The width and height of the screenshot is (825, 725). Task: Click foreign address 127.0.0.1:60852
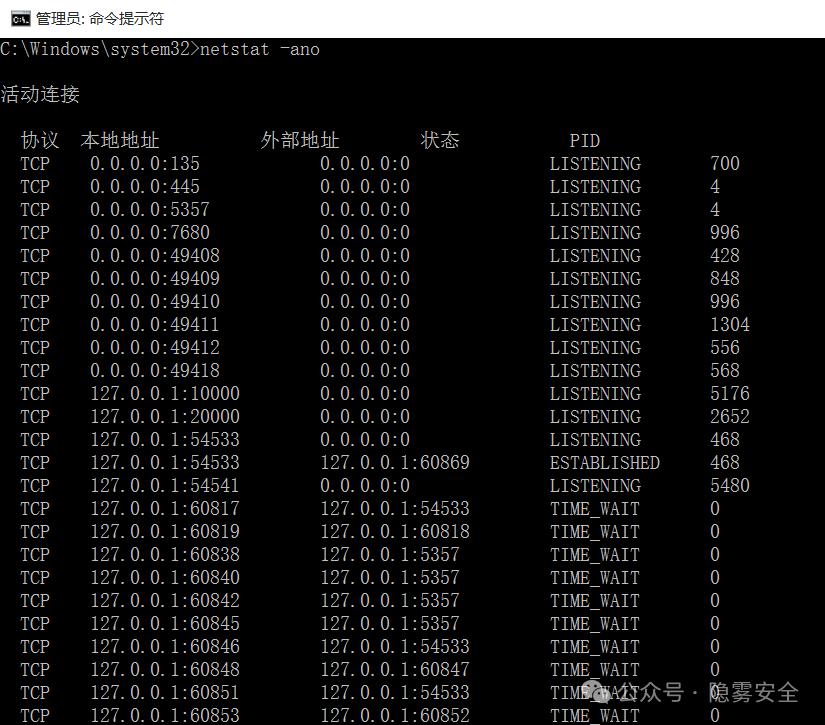coord(395,716)
